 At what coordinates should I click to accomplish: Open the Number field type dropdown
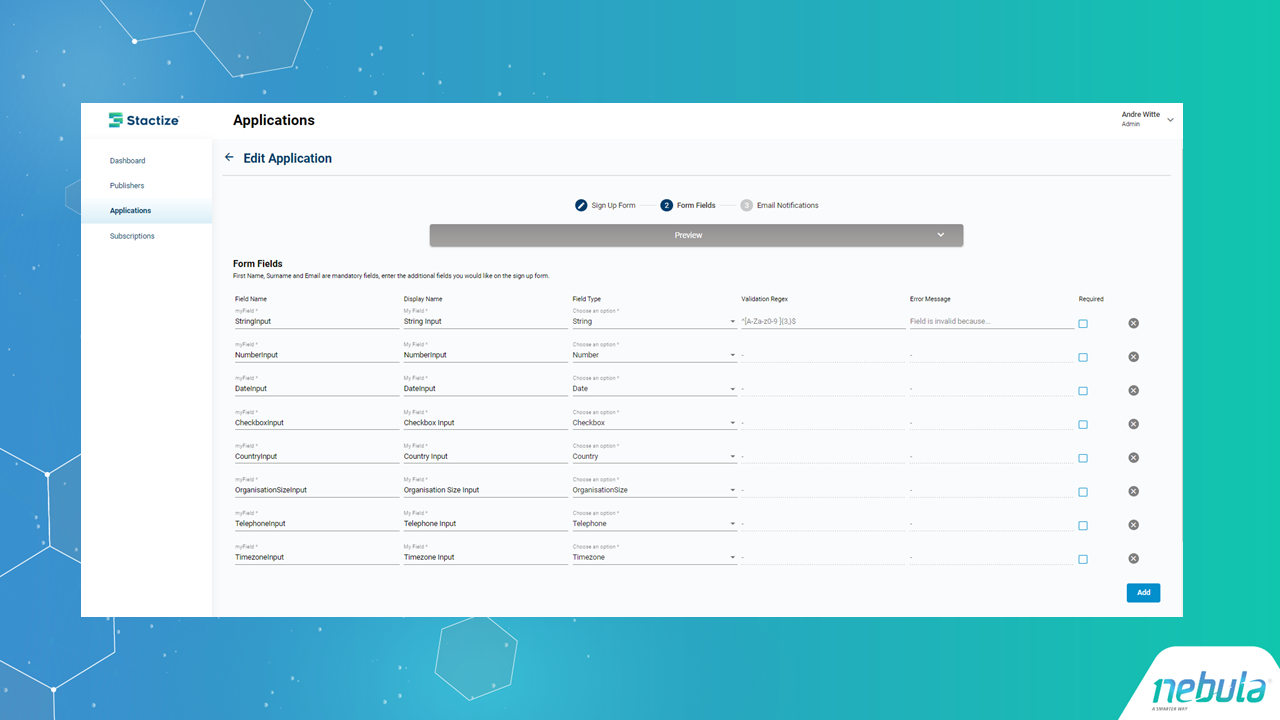[655, 355]
